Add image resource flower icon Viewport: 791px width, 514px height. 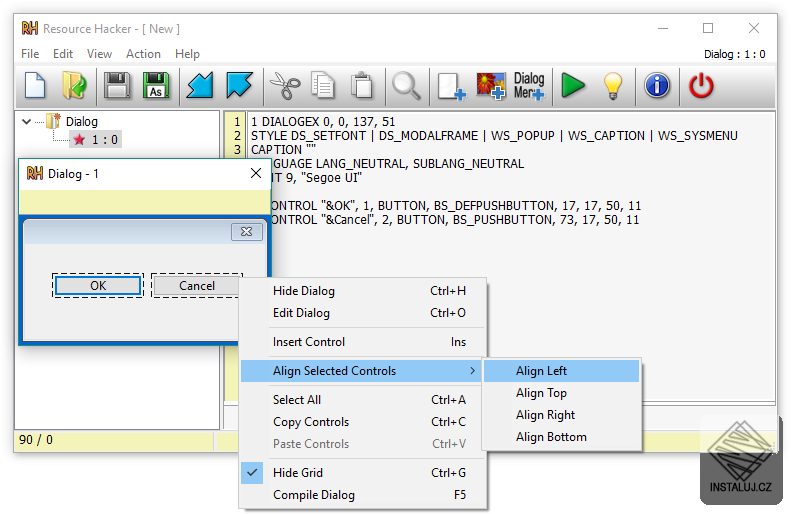(491, 85)
